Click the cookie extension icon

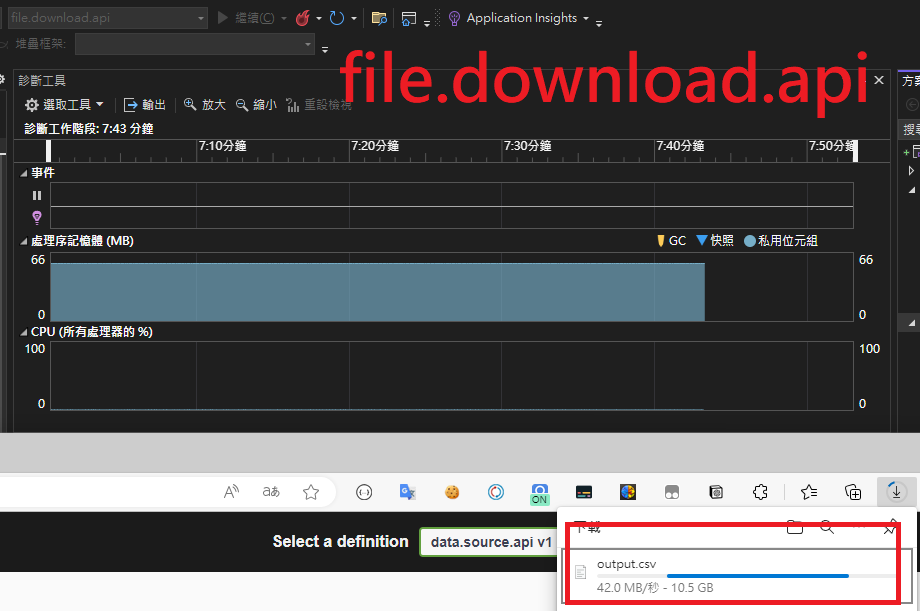(x=452, y=491)
